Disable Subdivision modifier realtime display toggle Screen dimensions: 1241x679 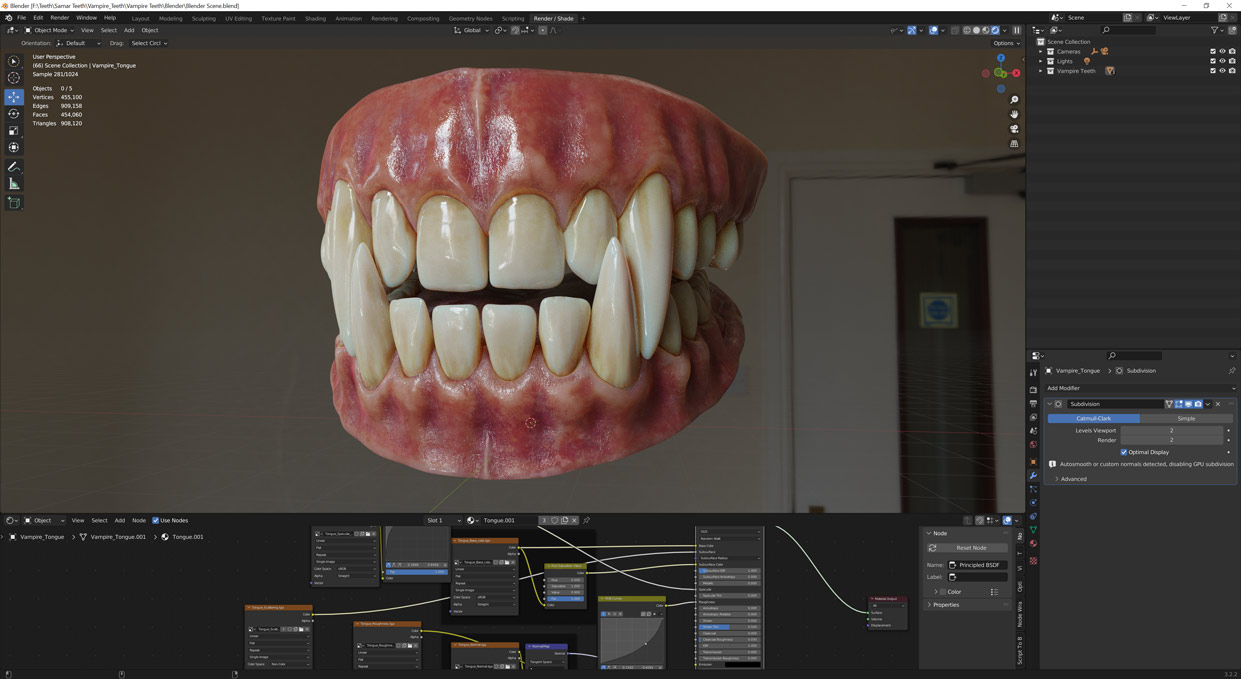[x=1188, y=404]
